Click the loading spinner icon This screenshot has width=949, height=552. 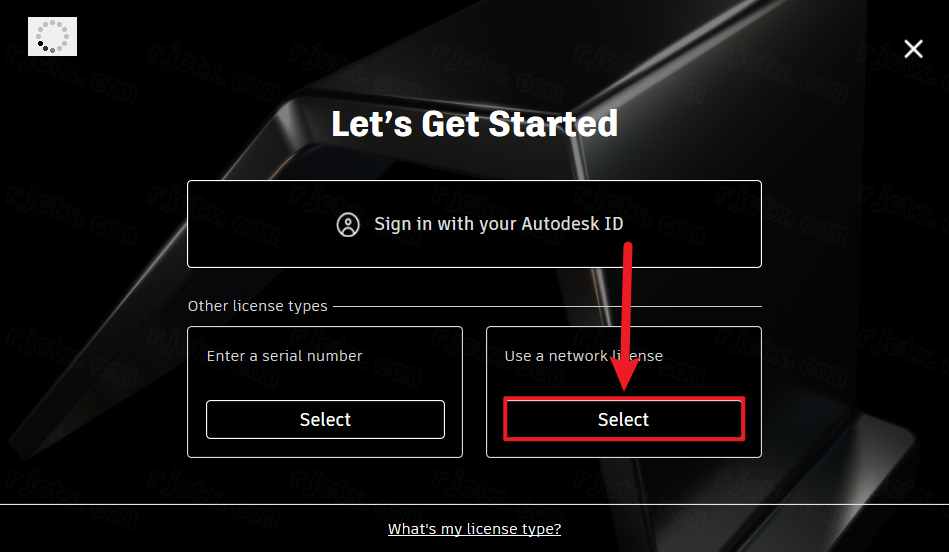(x=52, y=37)
